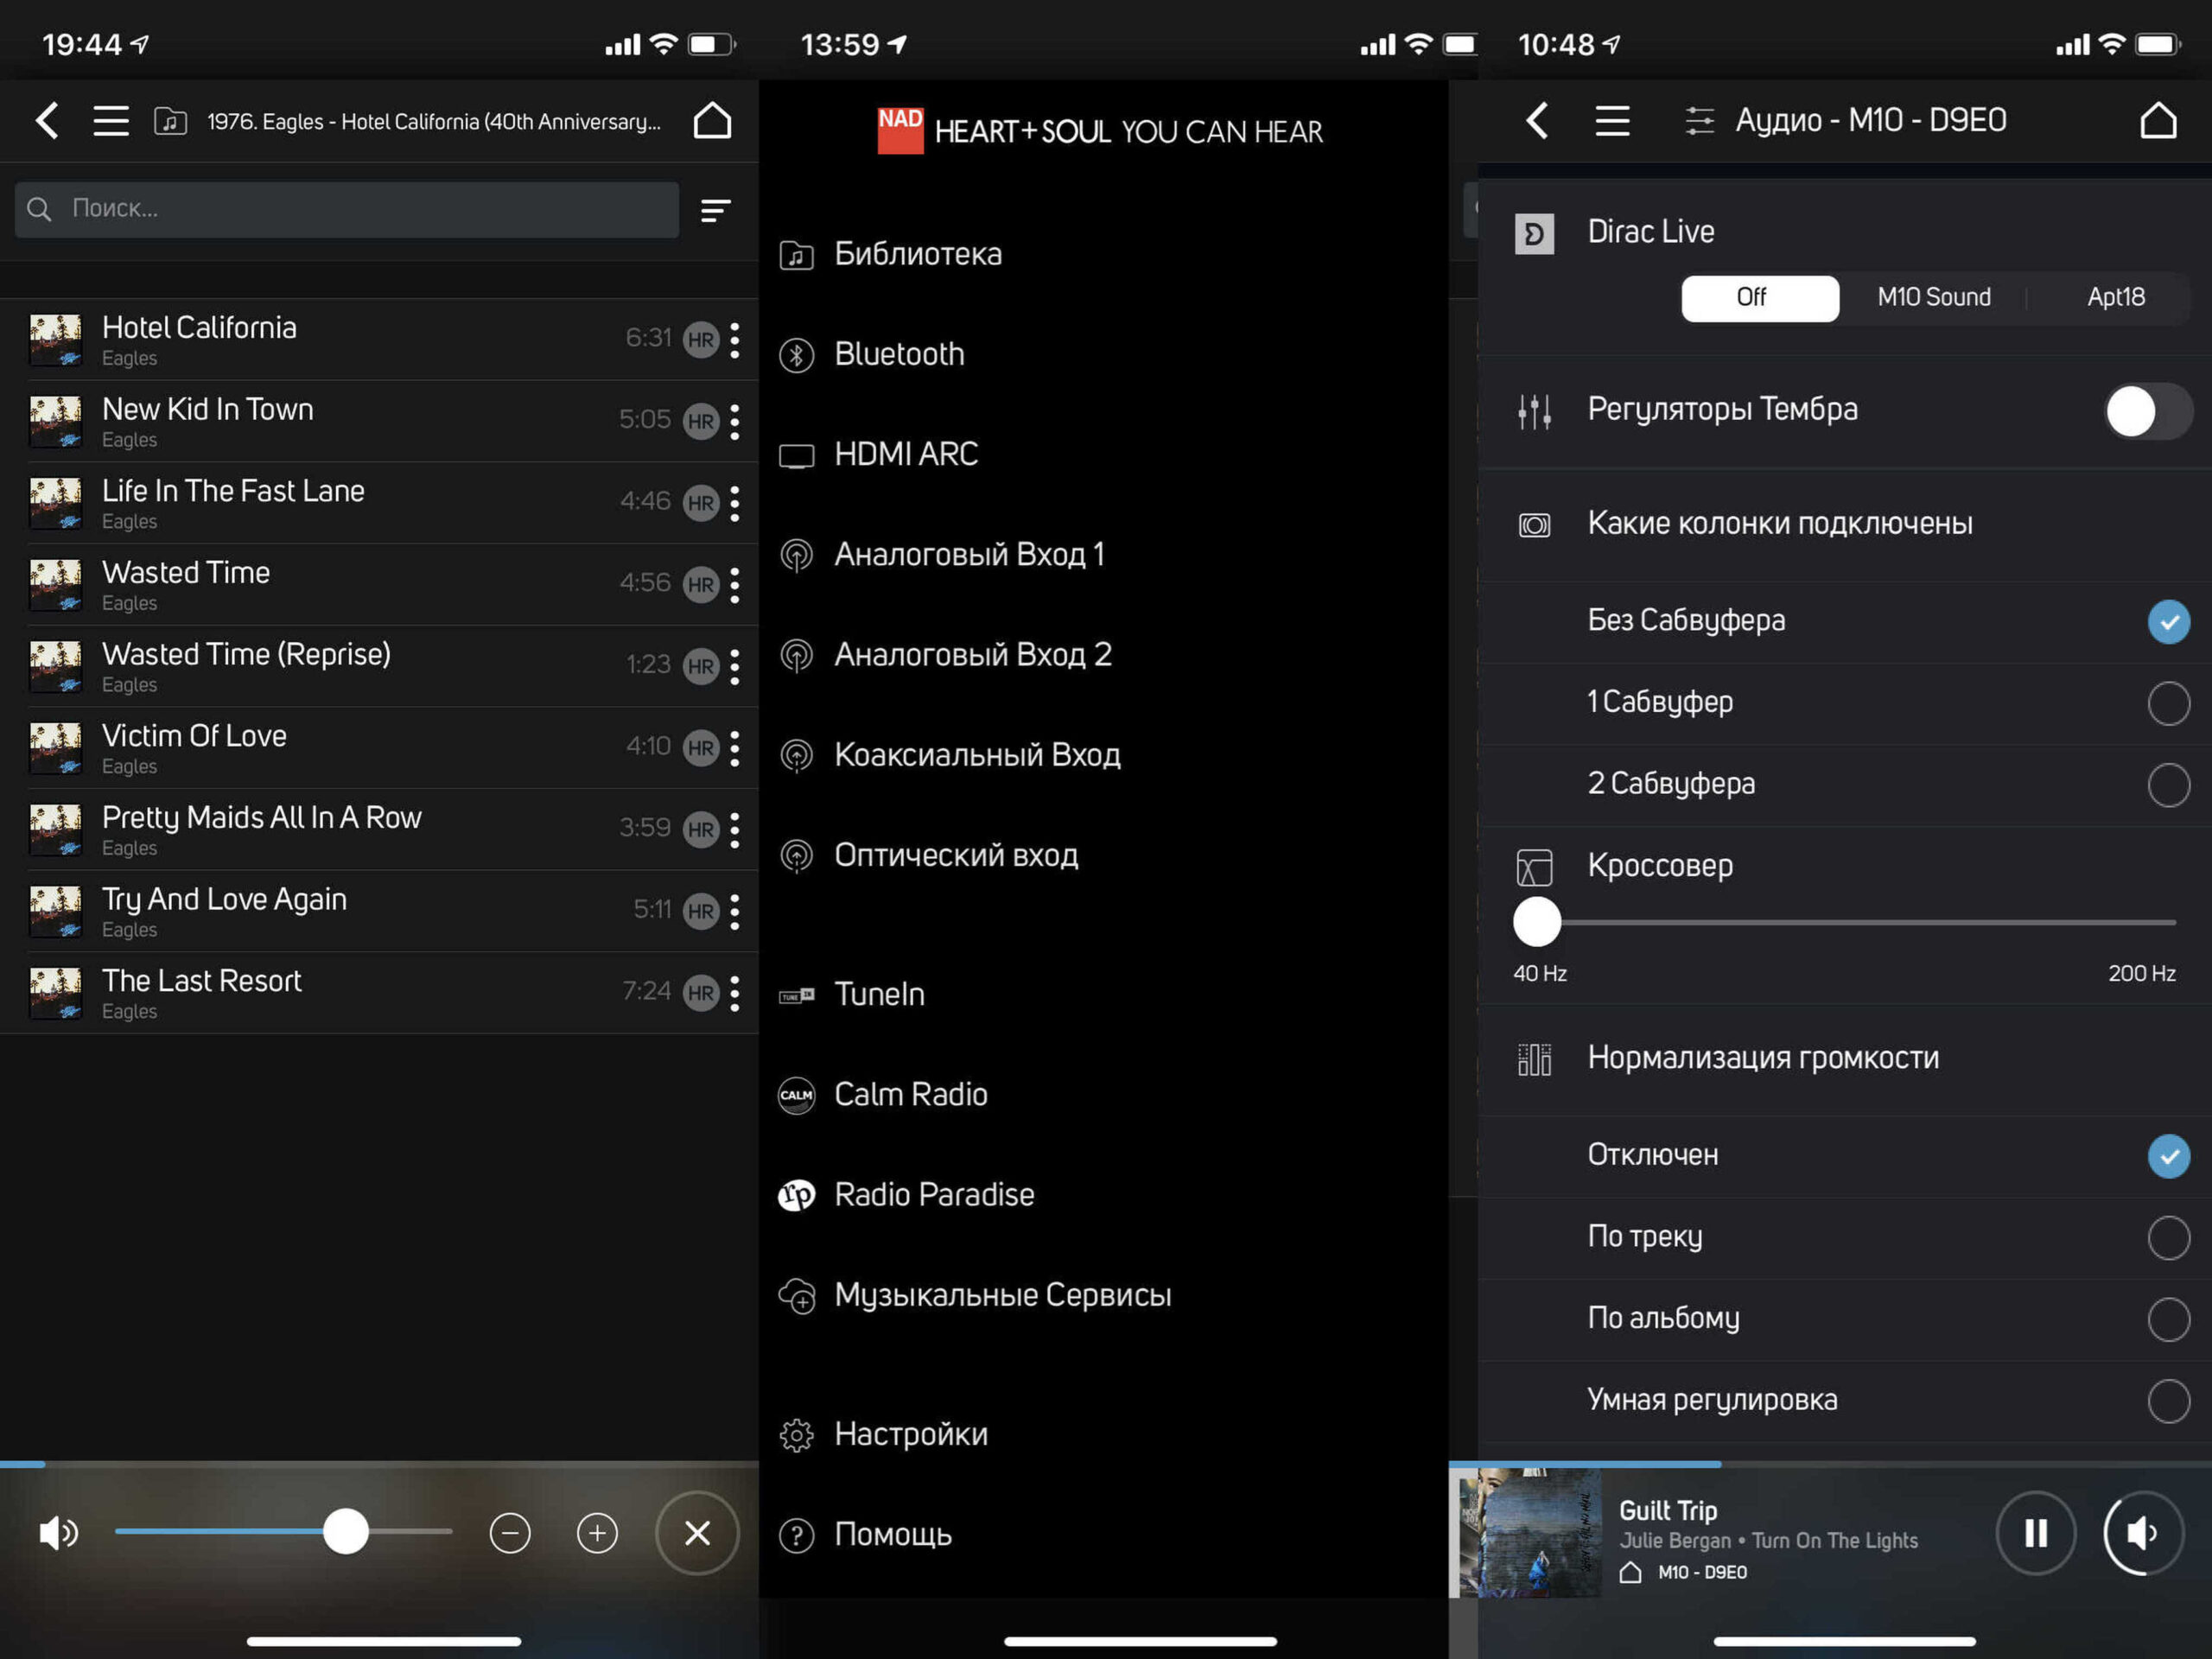Select Отключен for volume normalization

[x=2168, y=1156]
